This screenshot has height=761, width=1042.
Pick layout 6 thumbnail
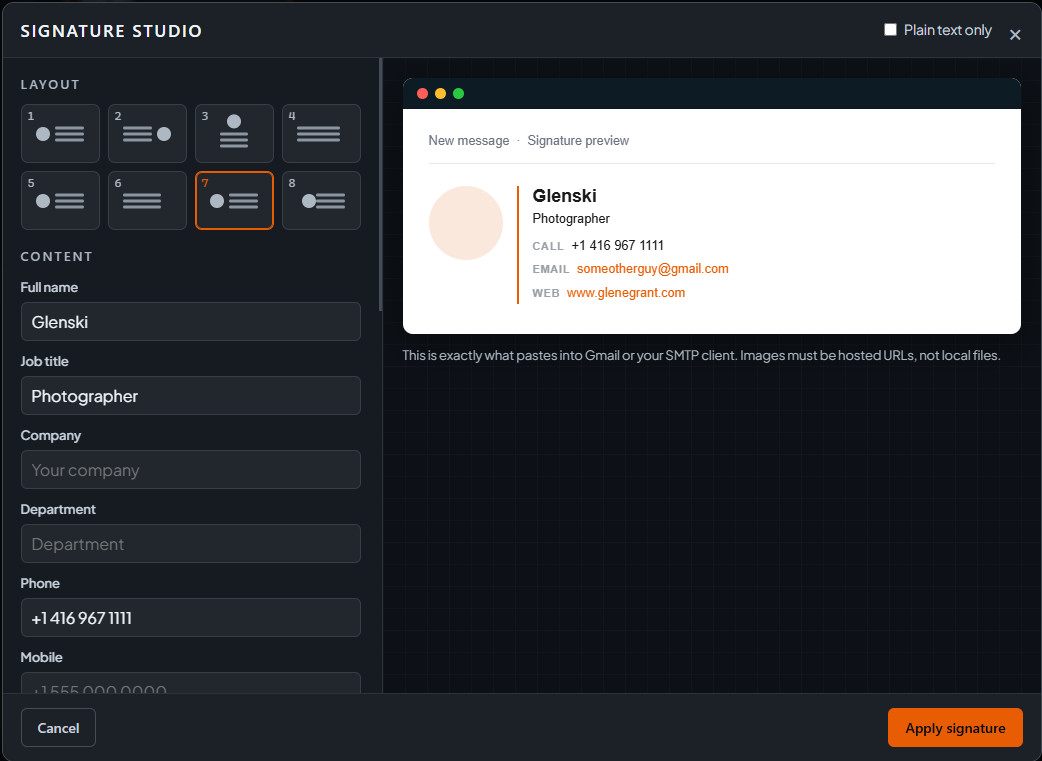[x=148, y=201]
